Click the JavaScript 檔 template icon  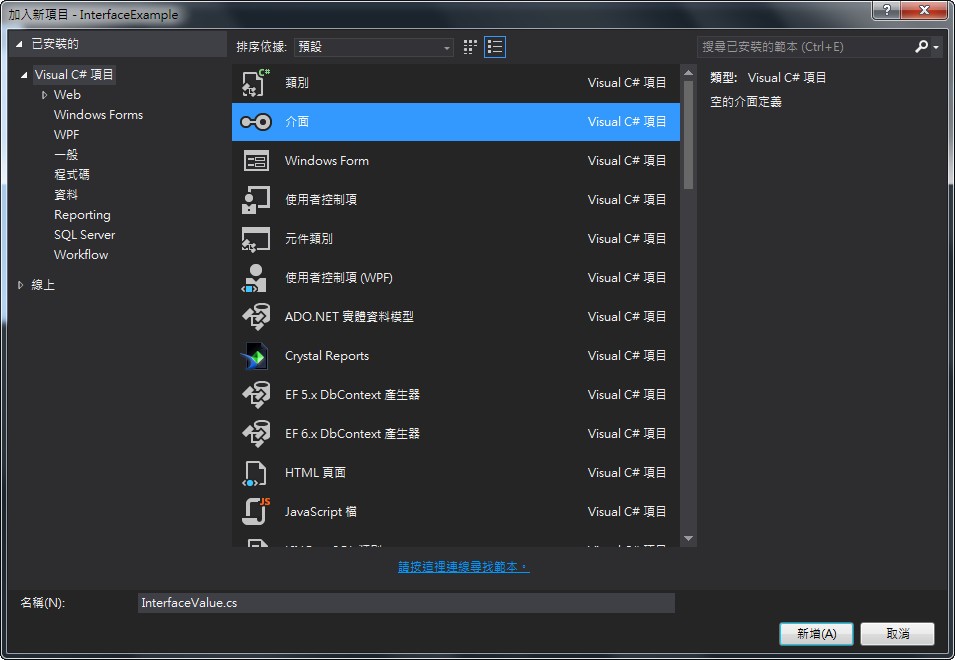(256, 511)
